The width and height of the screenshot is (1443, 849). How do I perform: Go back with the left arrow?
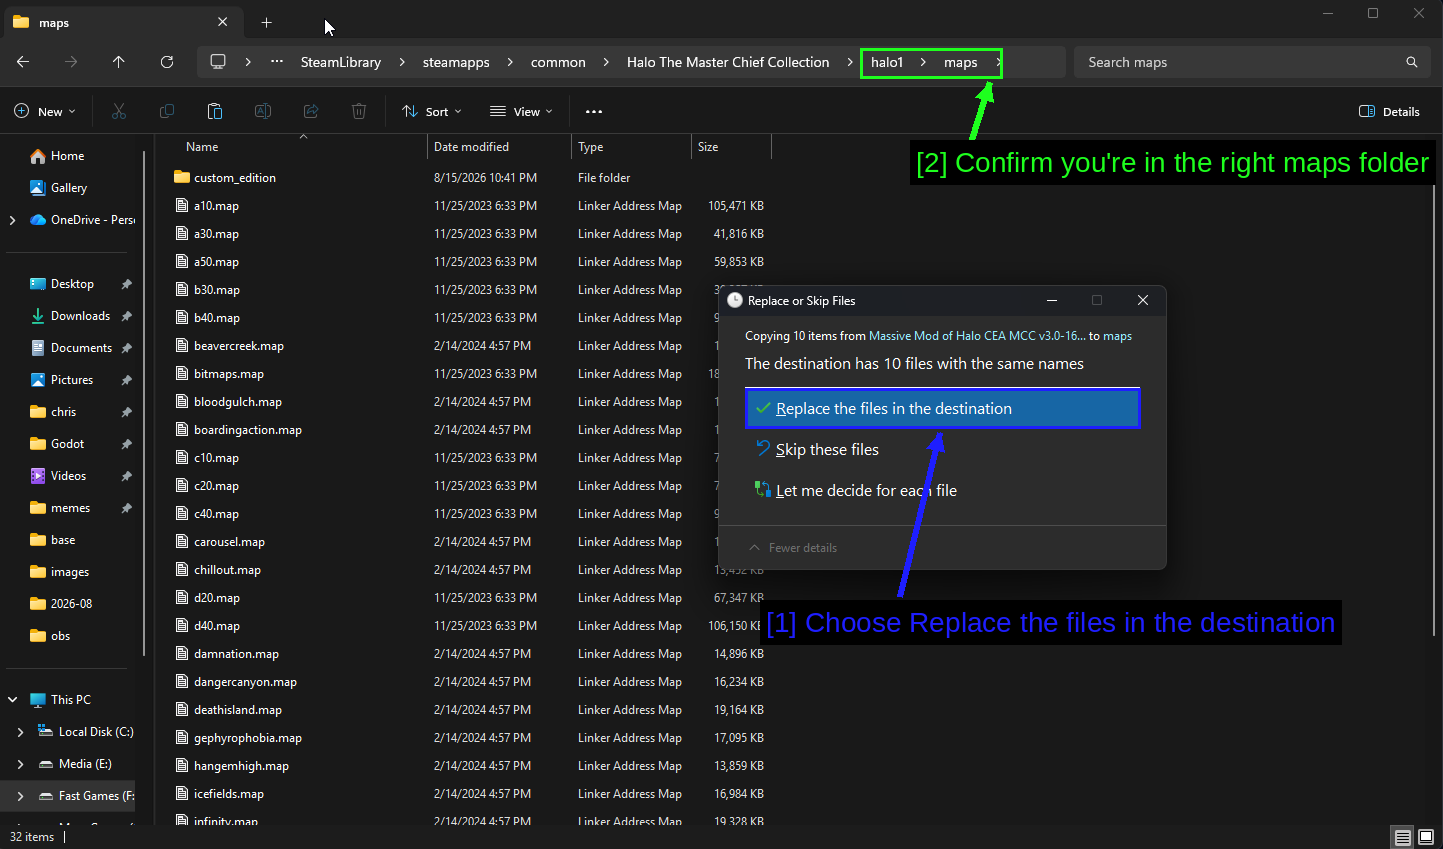pos(23,62)
